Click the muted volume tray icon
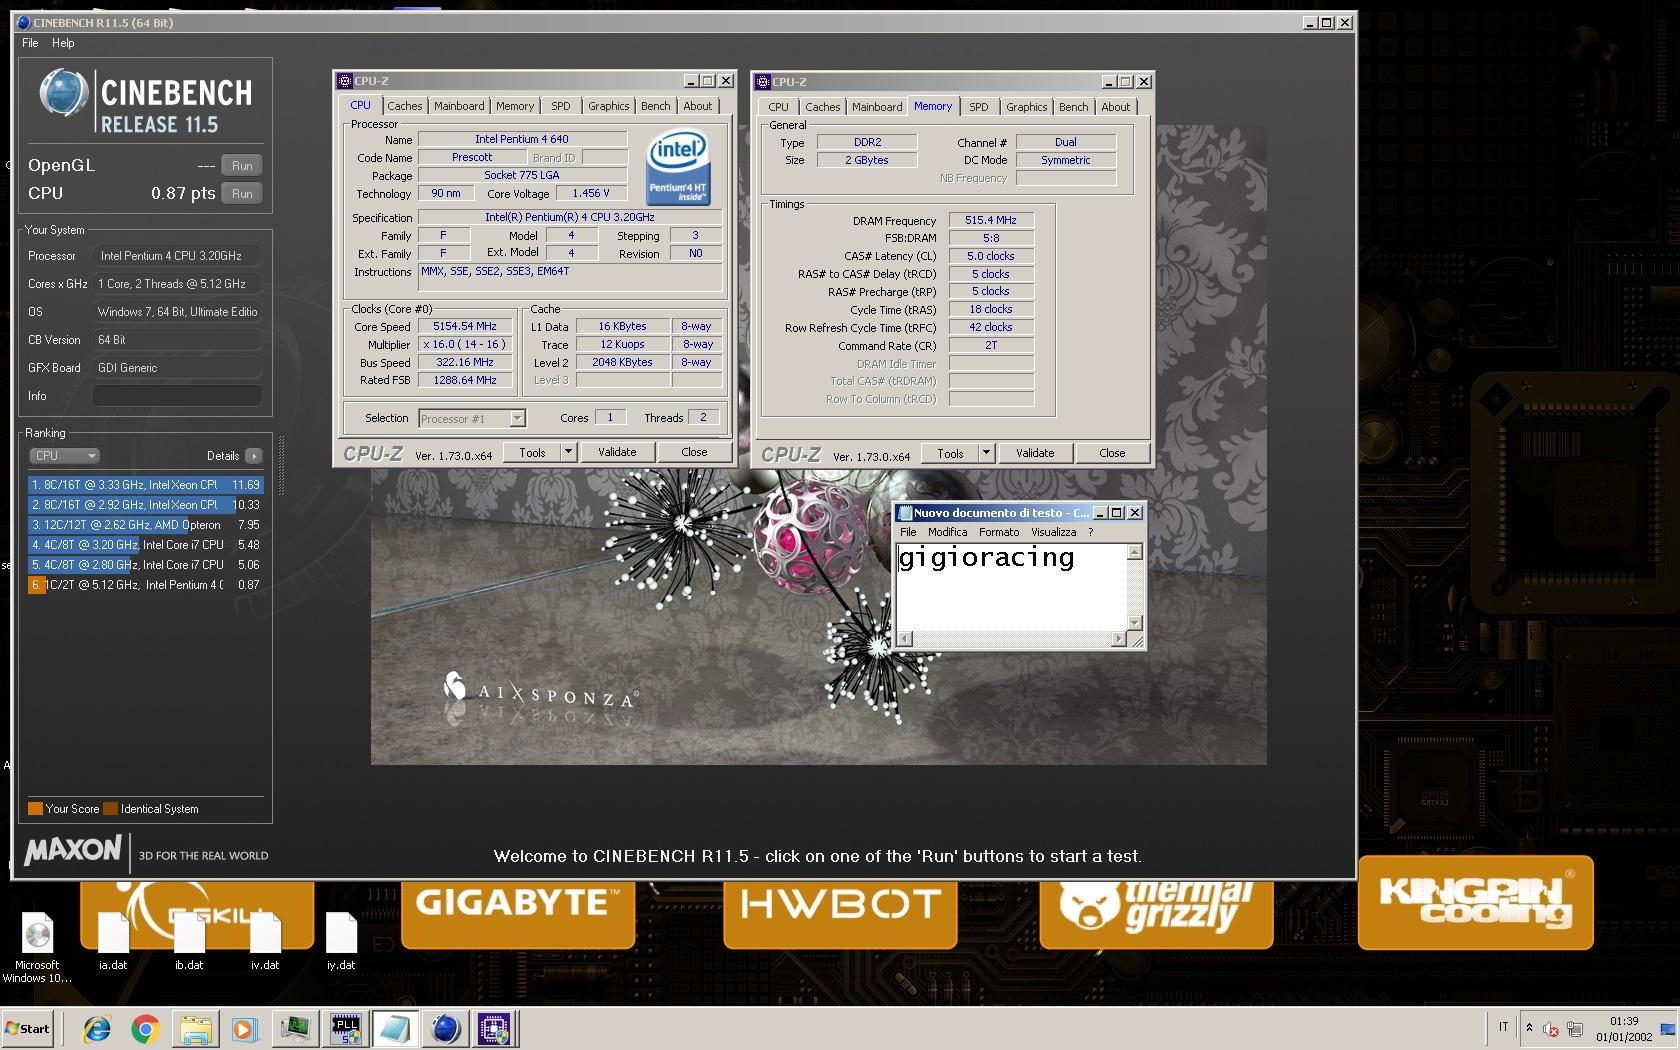Viewport: 1680px width, 1050px height. (1551, 1029)
